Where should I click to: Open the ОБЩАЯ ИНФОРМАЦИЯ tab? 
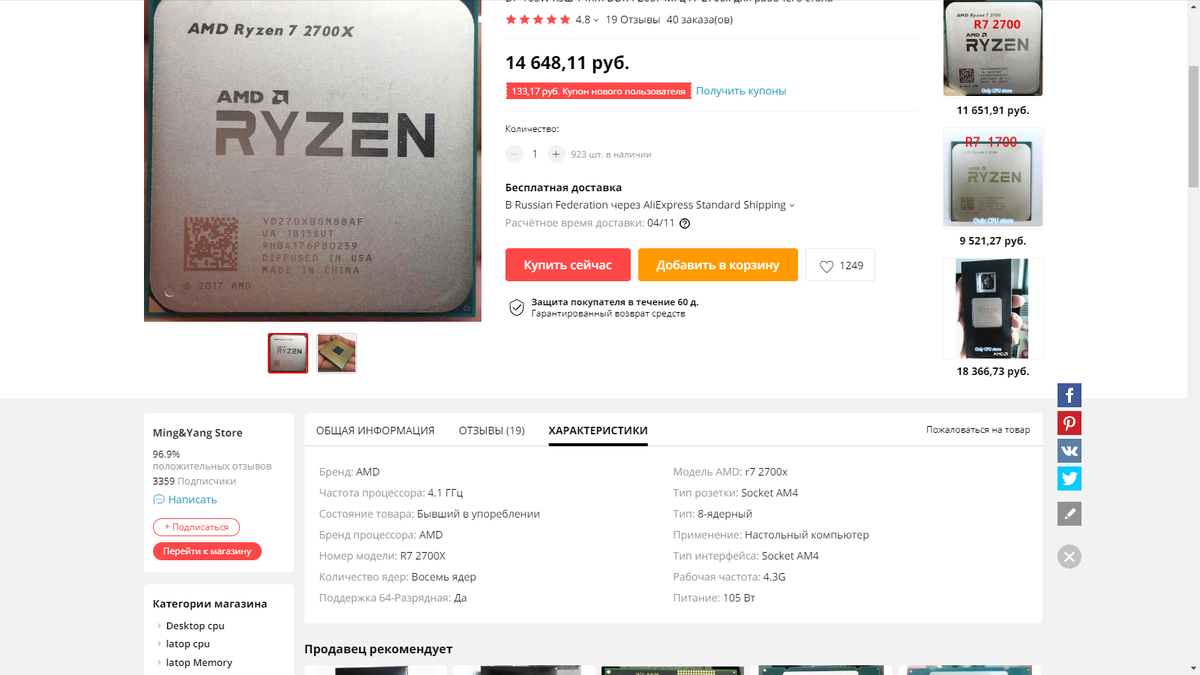pos(375,431)
